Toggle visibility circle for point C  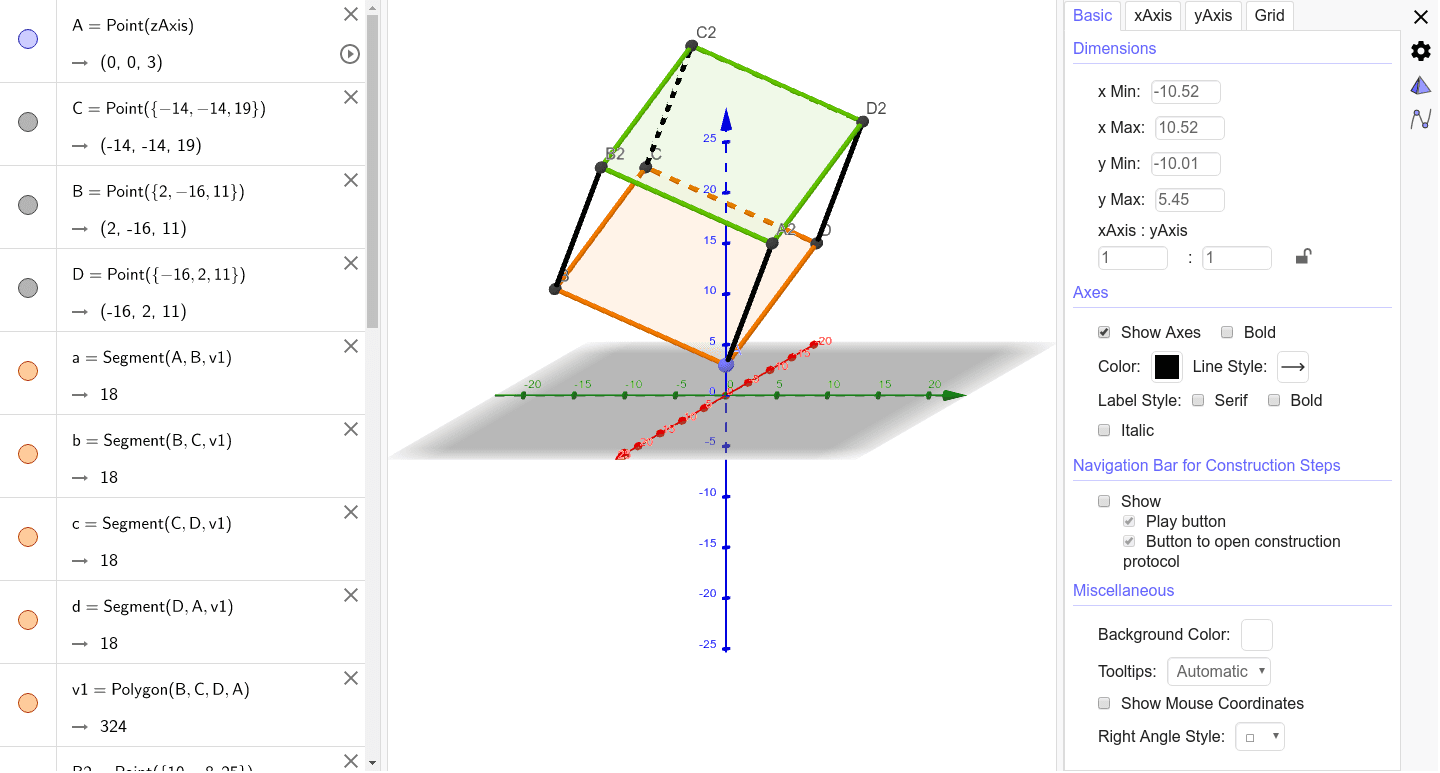pos(28,122)
